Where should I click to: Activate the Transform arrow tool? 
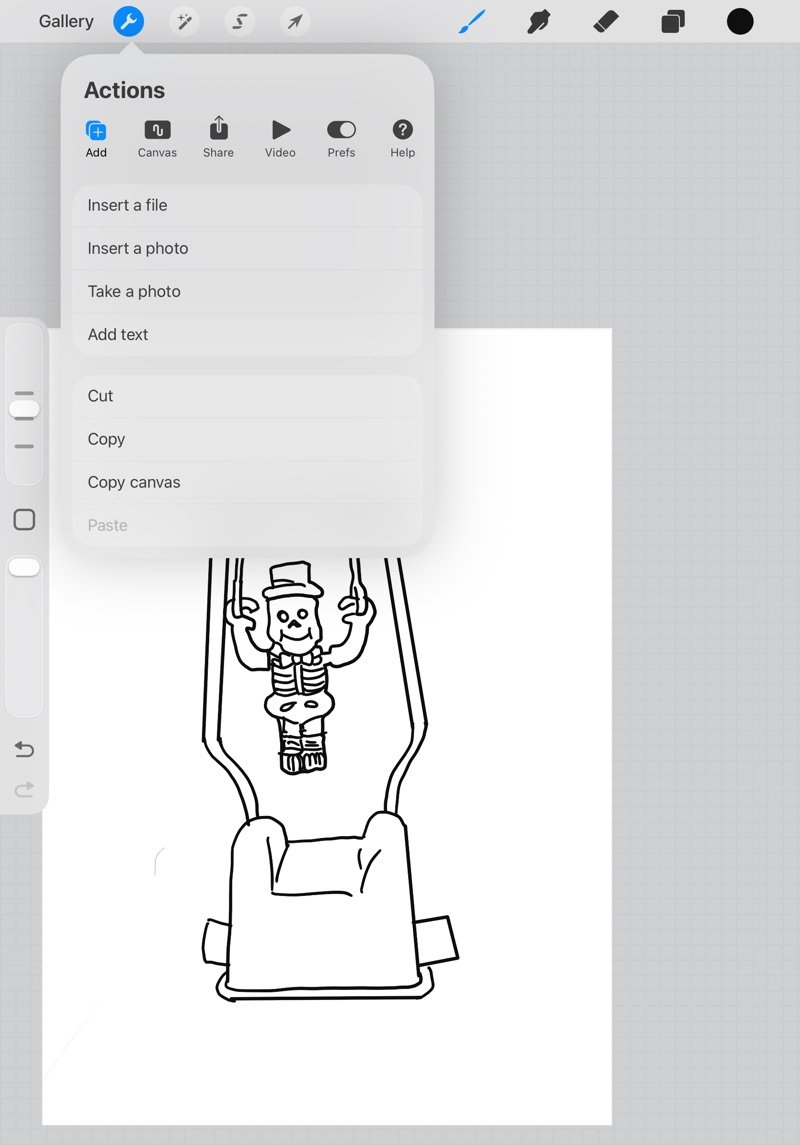pyautogui.click(x=295, y=22)
